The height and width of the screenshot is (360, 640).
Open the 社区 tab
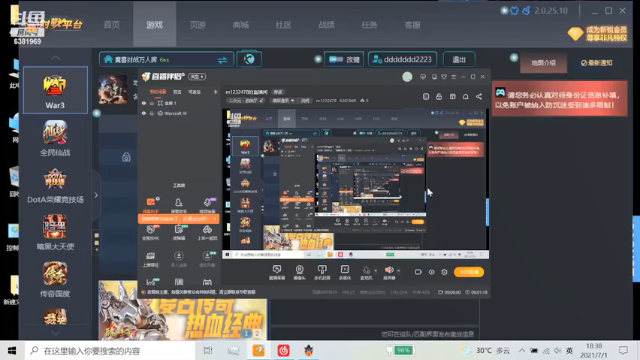(283, 24)
